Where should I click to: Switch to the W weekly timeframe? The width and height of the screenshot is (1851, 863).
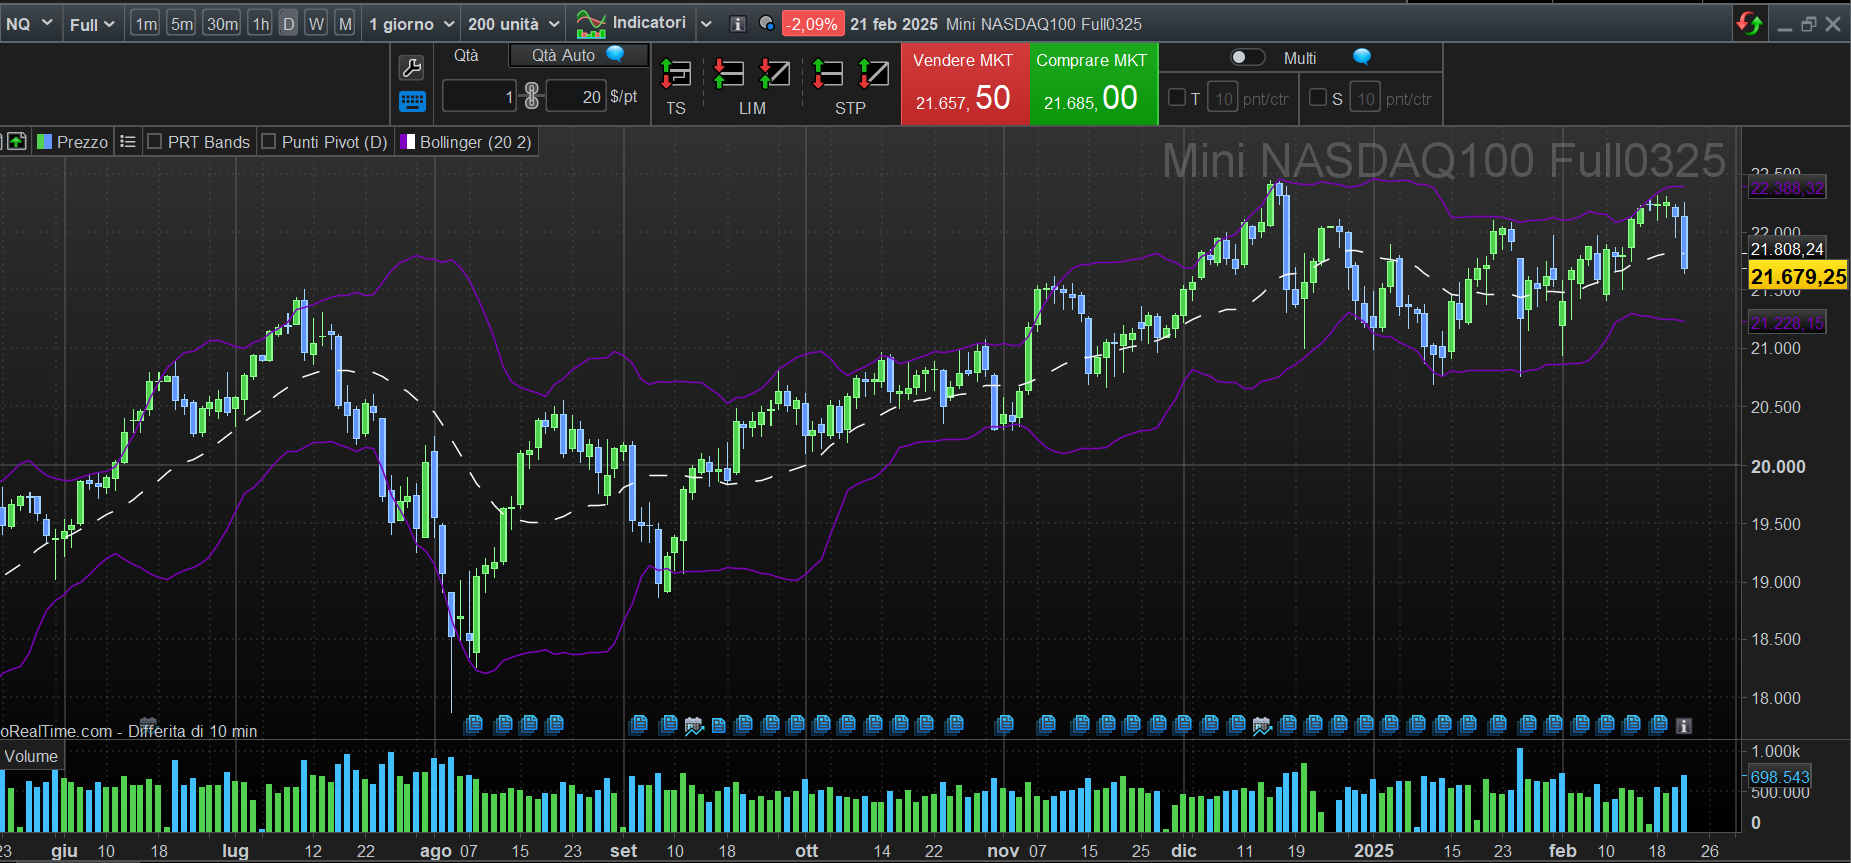(x=316, y=24)
